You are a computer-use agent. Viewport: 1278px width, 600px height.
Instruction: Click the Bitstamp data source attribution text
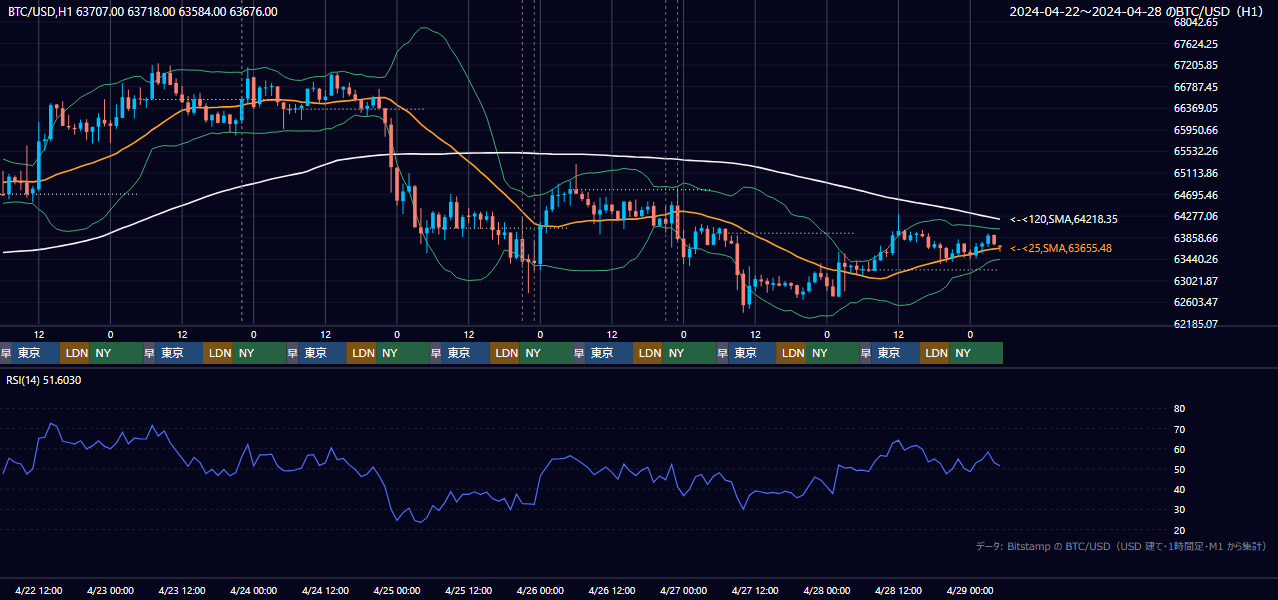tap(1121, 546)
